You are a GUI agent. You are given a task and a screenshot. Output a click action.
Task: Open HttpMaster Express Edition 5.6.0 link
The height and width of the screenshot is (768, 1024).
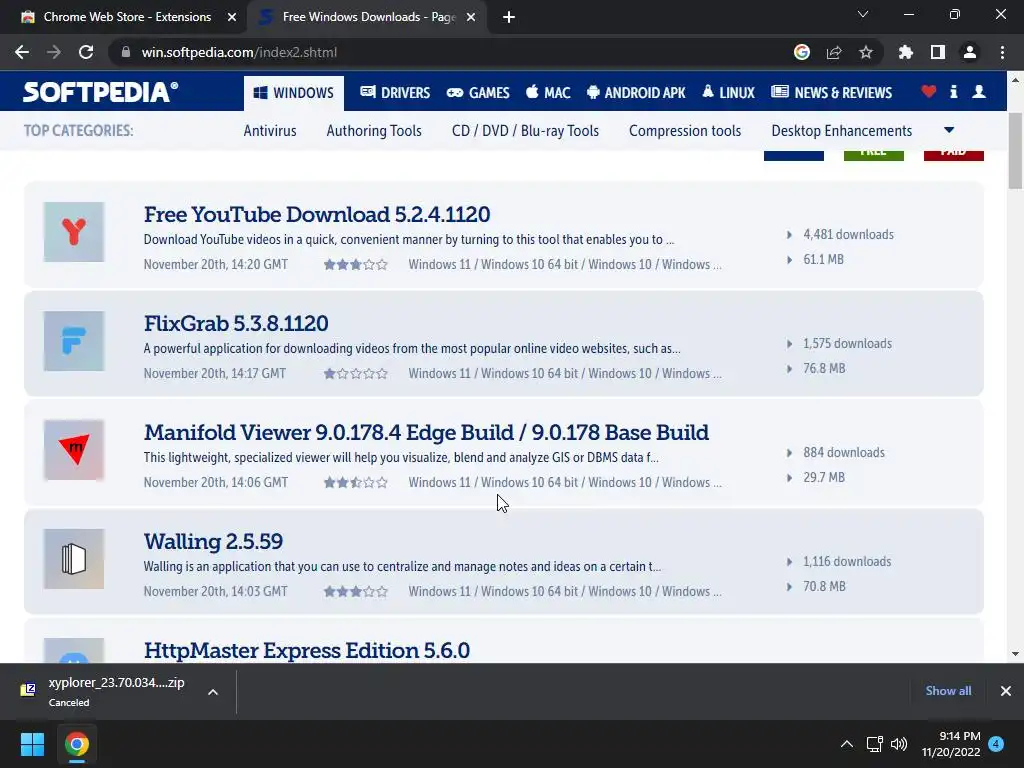pyautogui.click(x=306, y=650)
